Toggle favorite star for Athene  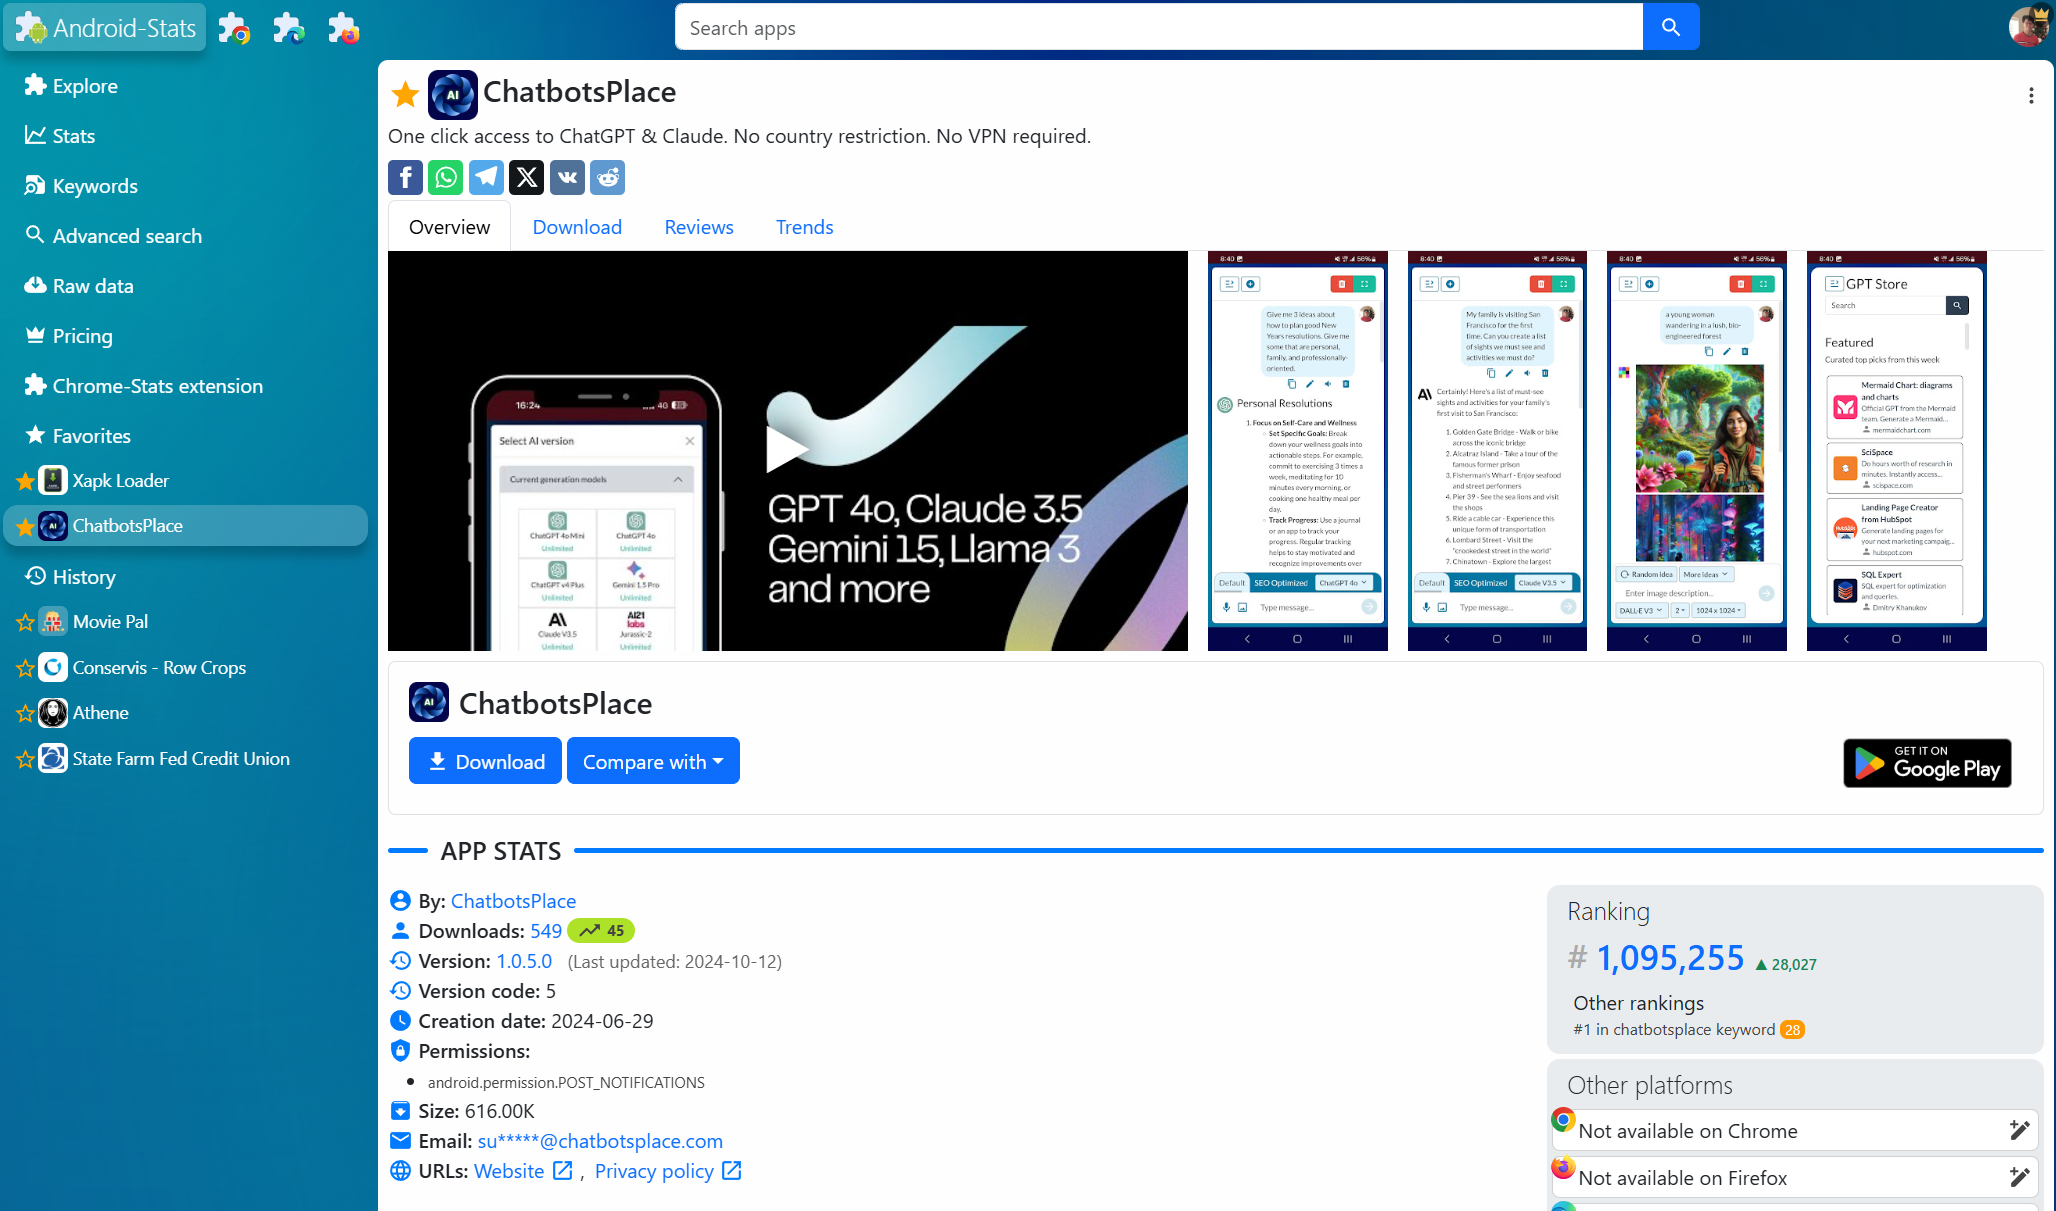pos(25,713)
